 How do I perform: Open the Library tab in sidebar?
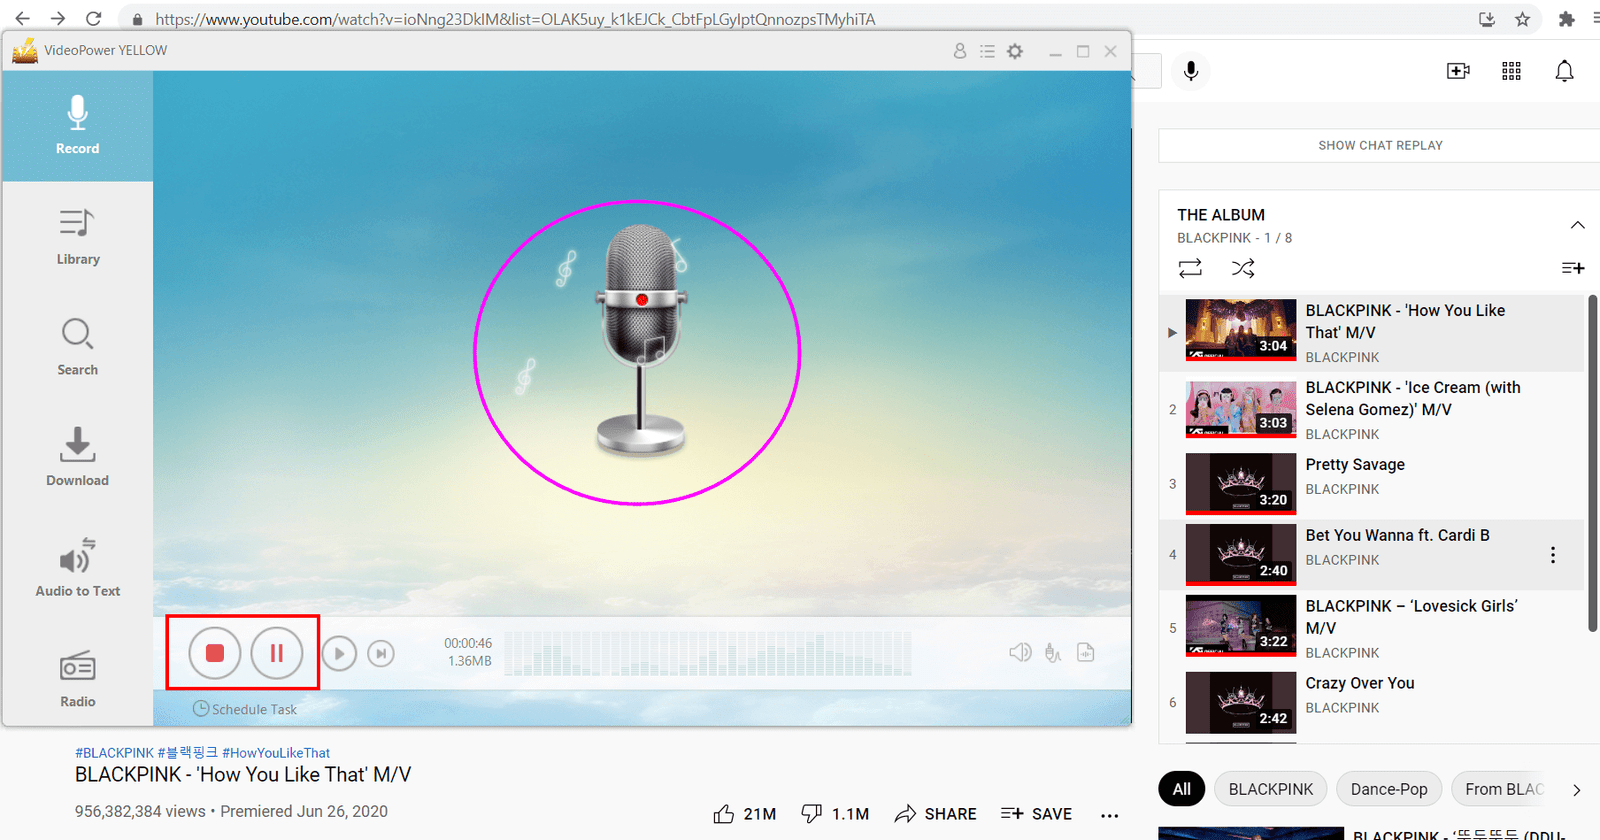[77, 237]
